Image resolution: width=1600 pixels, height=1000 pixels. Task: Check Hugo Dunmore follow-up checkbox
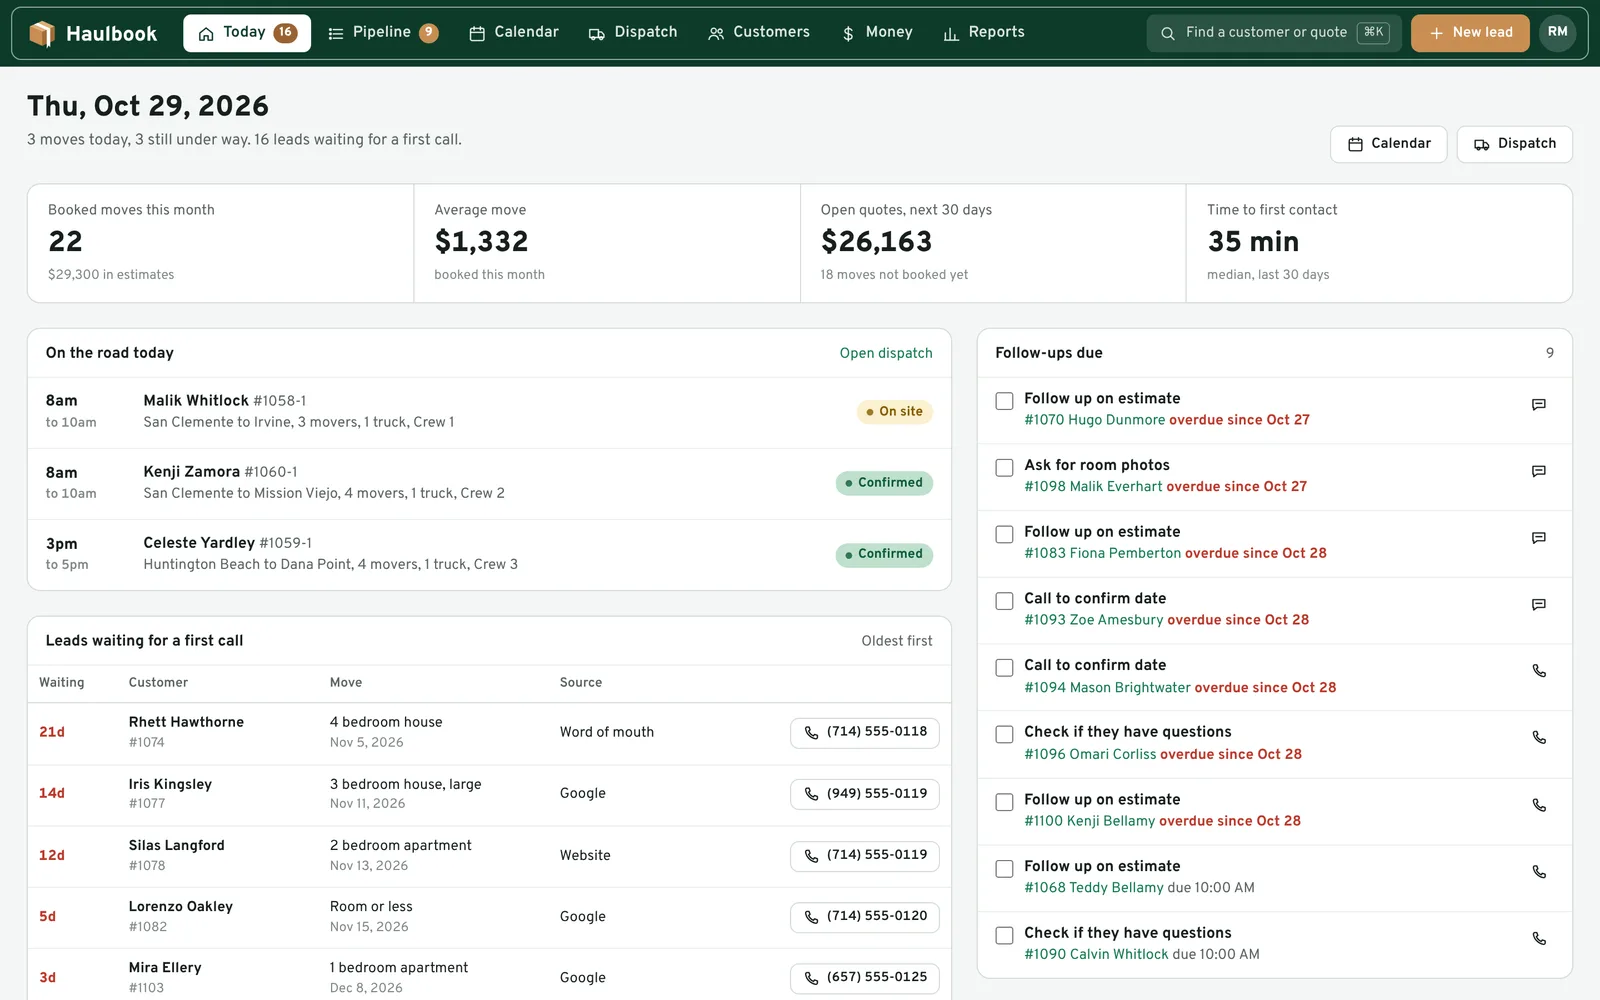coord(1004,401)
